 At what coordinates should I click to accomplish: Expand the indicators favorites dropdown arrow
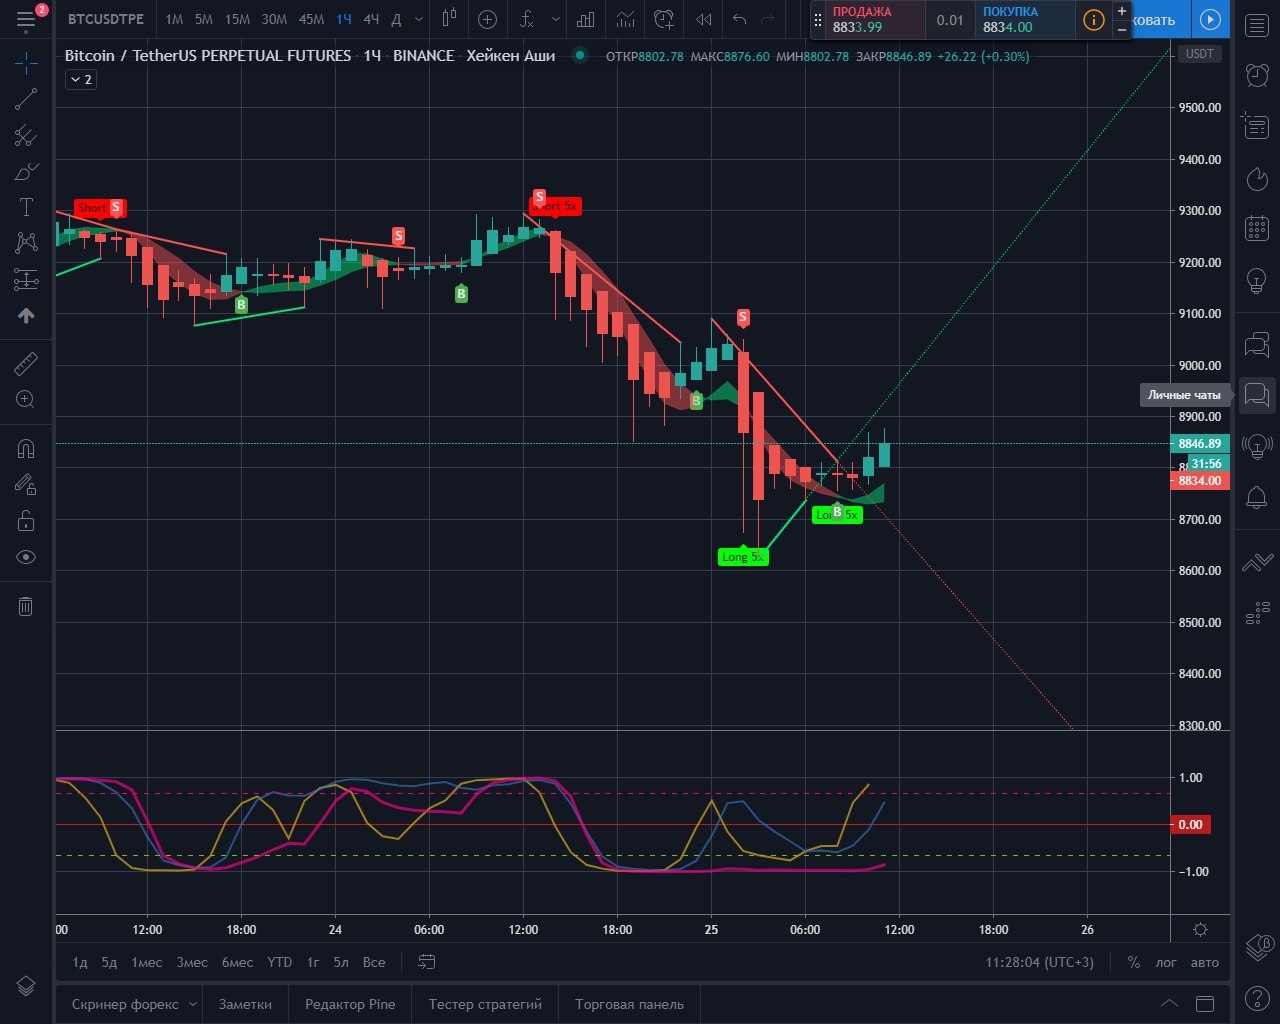click(555, 19)
